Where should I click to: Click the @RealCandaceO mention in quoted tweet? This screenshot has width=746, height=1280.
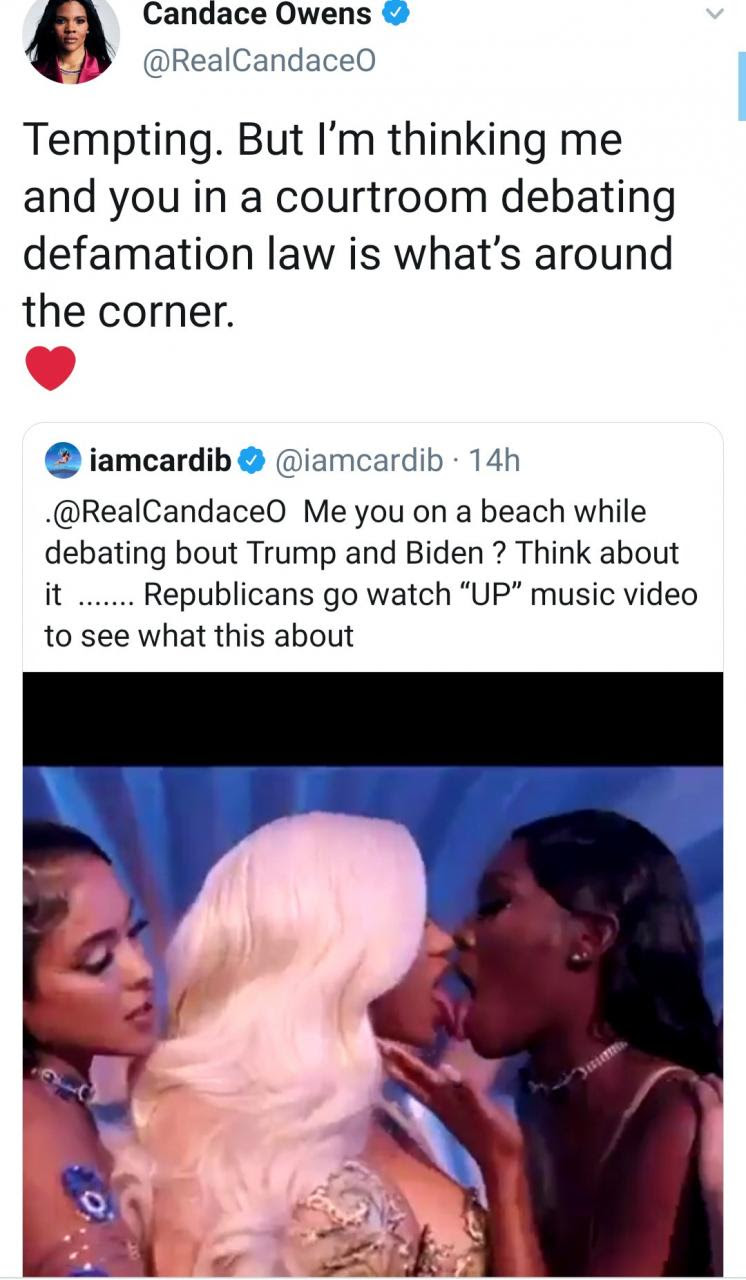coord(166,511)
